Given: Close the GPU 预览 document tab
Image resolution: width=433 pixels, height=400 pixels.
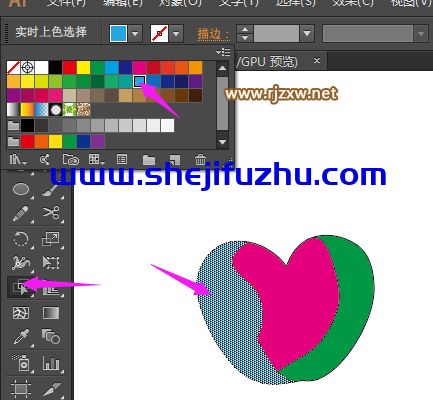Looking at the screenshot, I should coord(317,61).
